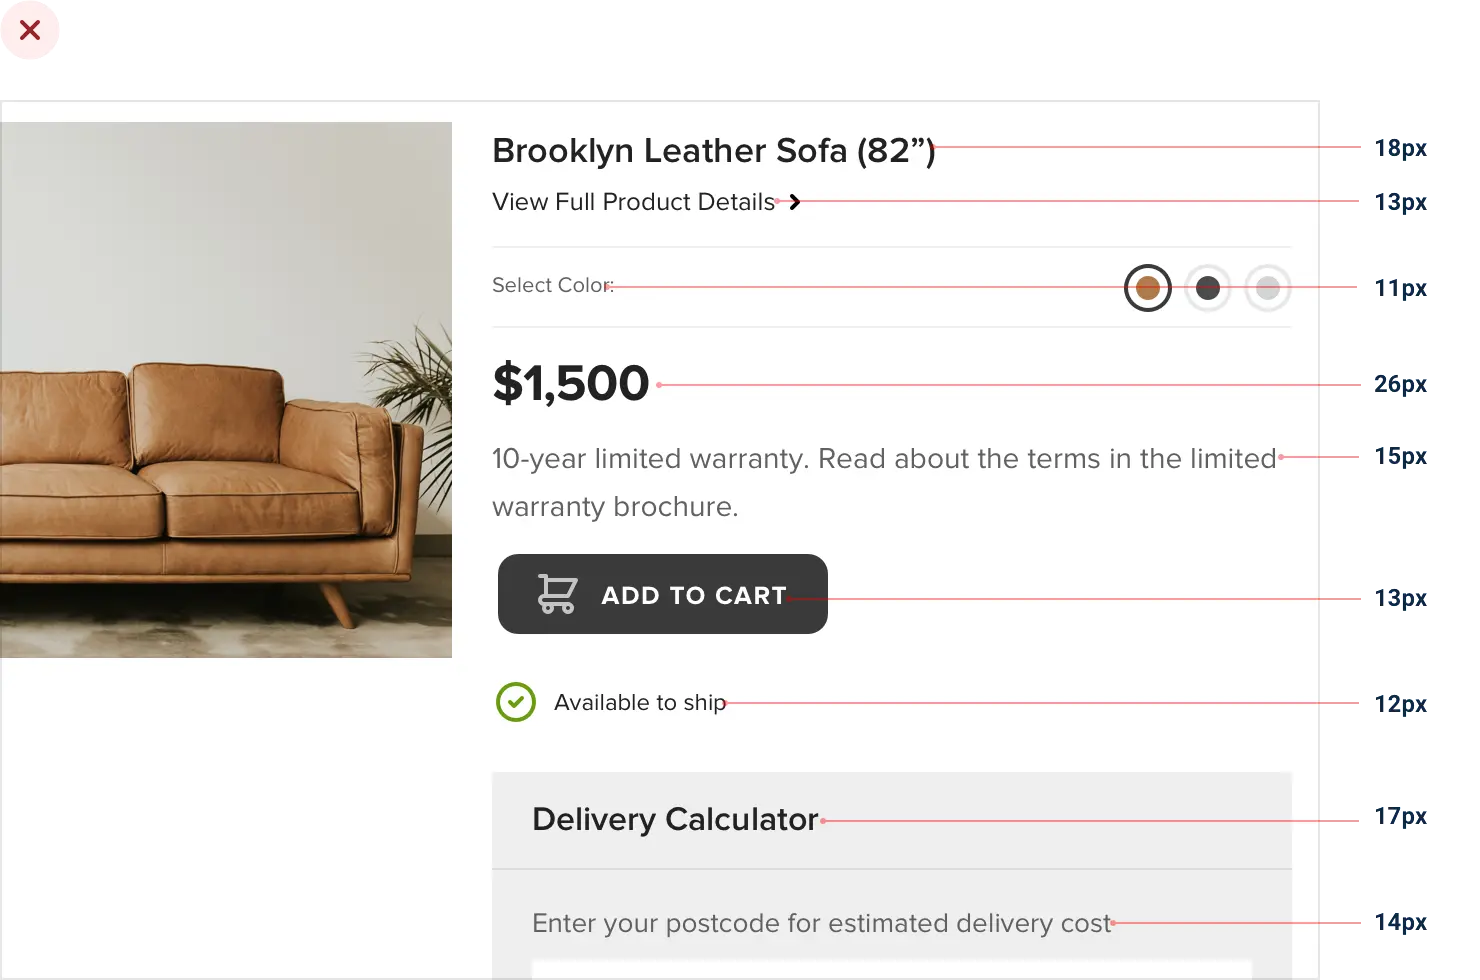This screenshot has width=1480, height=980.
Task: Choose the dark charcoal color swatch
Action: [1208, 289]
